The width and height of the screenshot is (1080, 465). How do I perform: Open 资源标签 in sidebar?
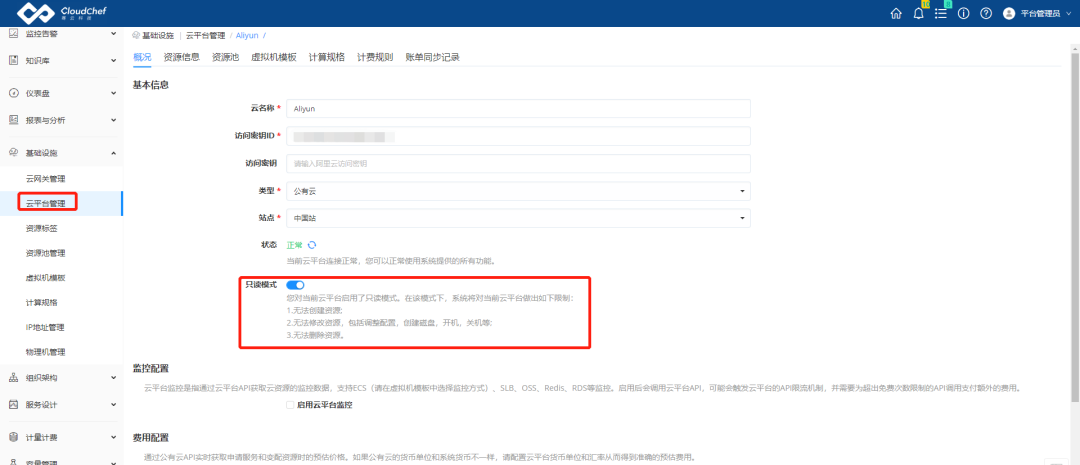tap(41, 228)
